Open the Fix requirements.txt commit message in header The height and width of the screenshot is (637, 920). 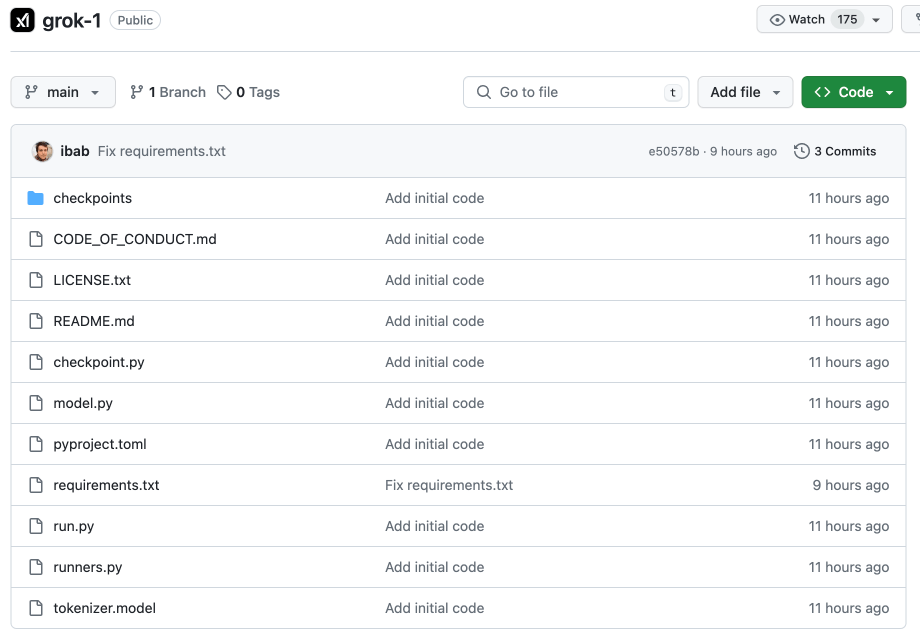click(x=161, y=152)
